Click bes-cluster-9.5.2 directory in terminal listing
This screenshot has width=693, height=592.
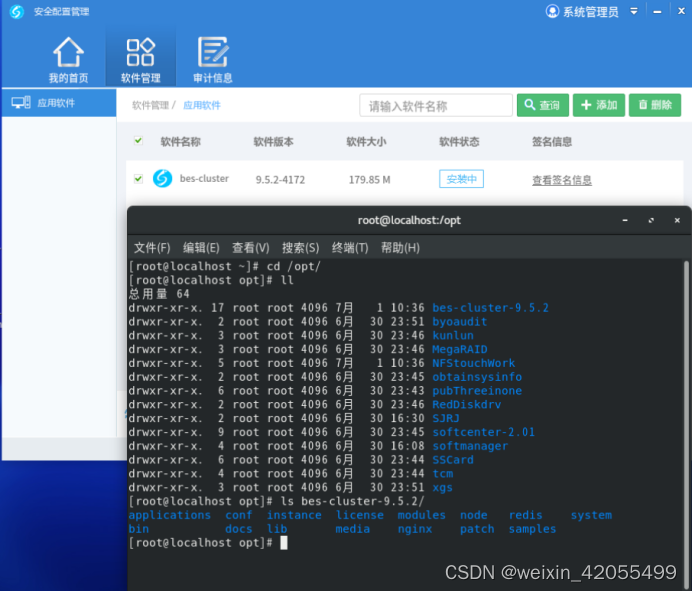[x=490, y=308]
